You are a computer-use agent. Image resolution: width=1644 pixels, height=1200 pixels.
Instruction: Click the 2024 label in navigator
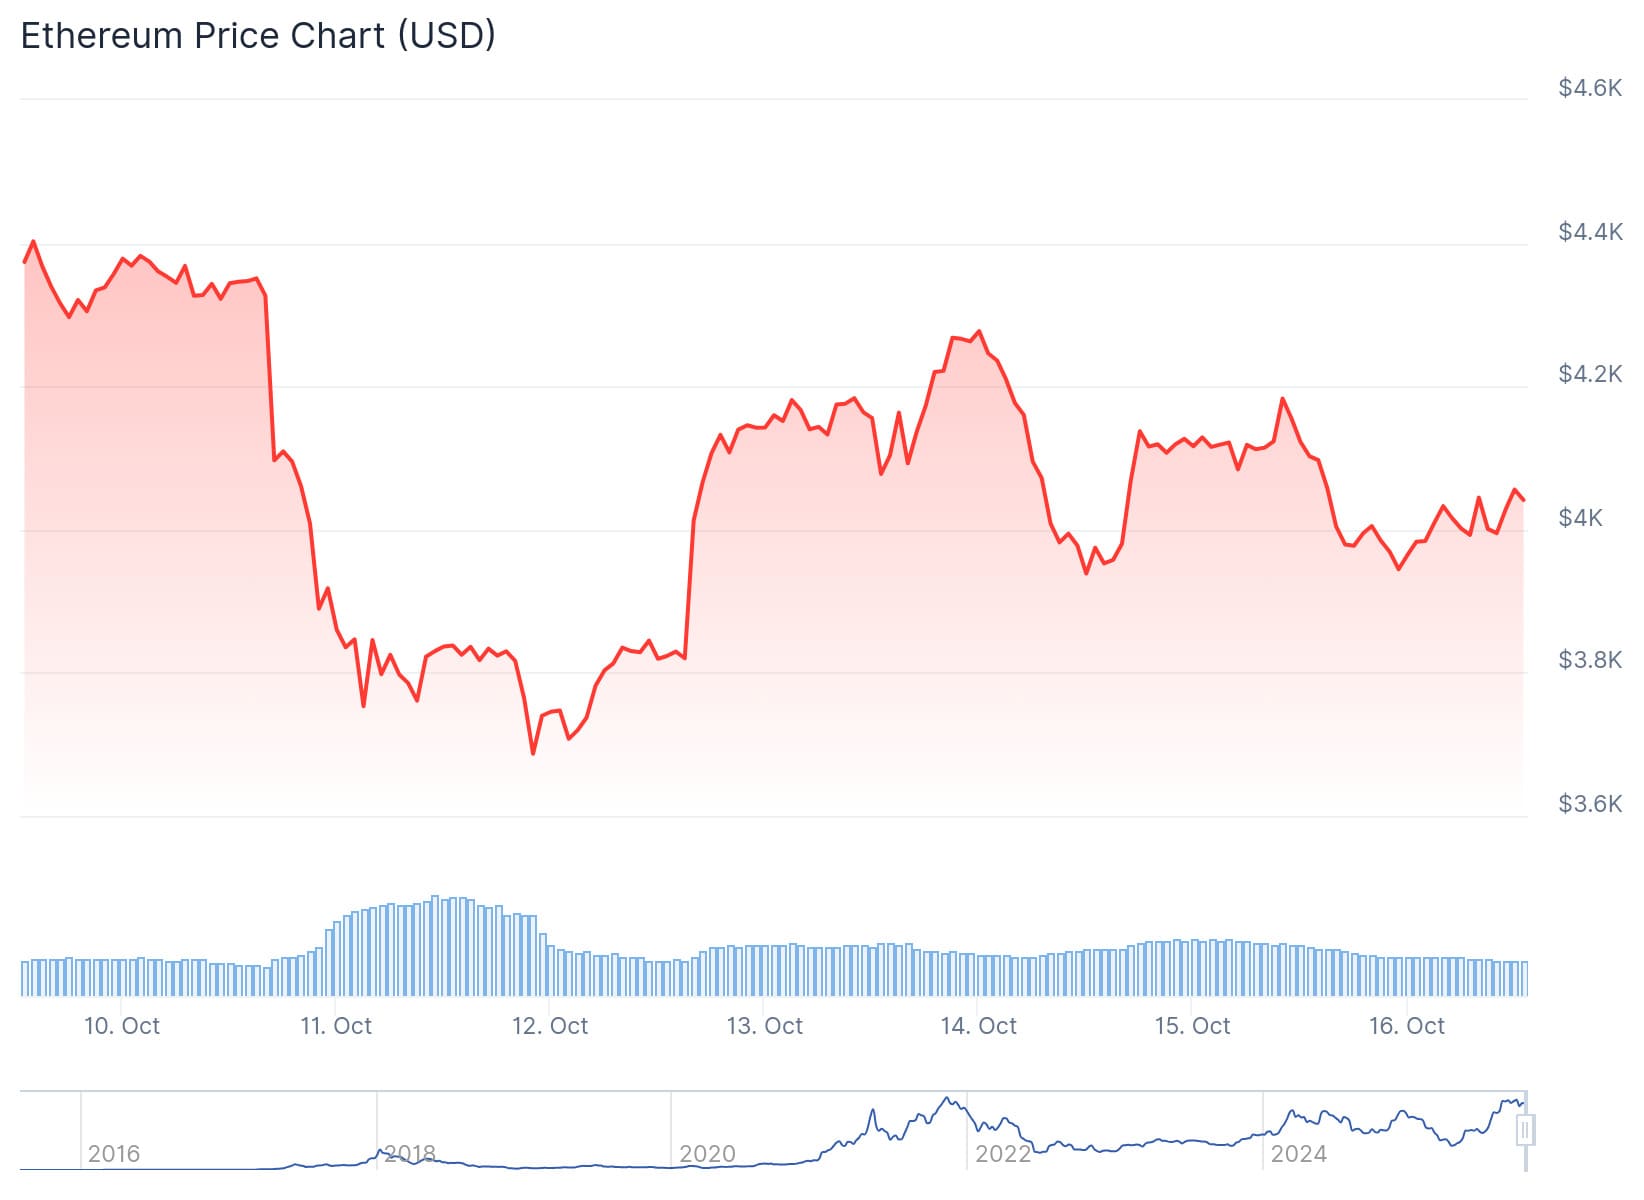click(x=1298, y=1154)
